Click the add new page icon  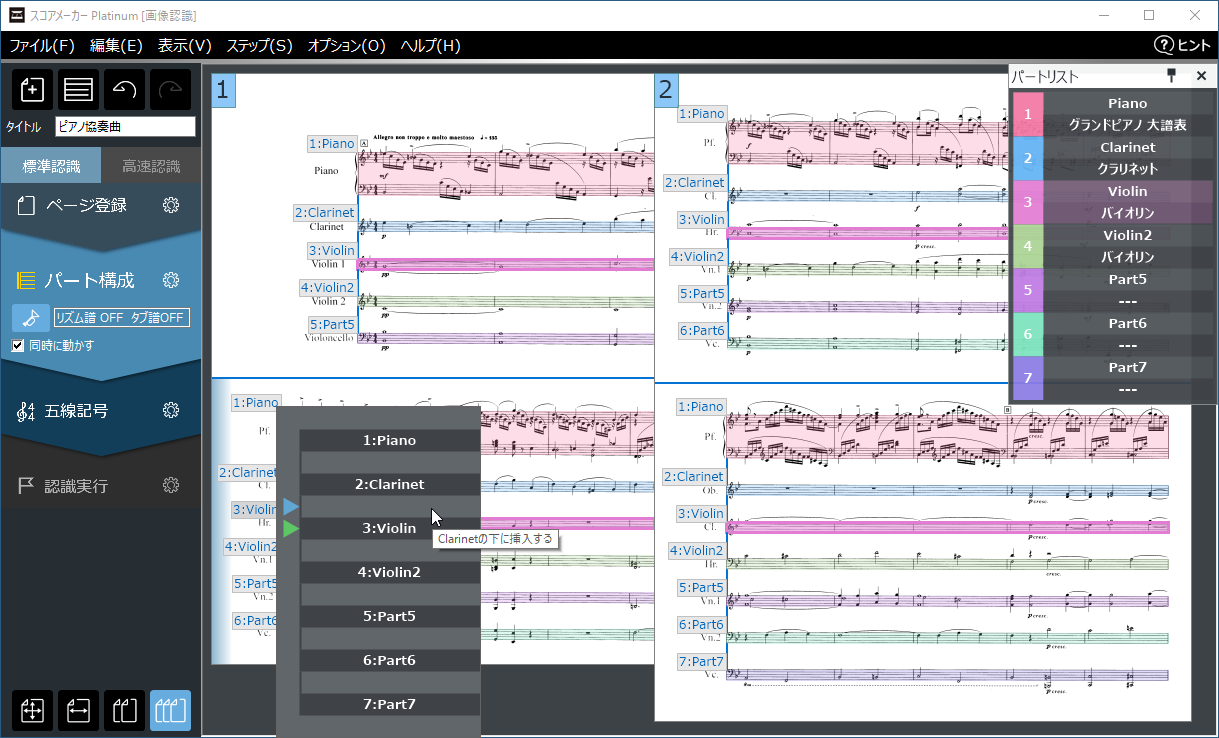pyautogui.click(x=32, y=90)
